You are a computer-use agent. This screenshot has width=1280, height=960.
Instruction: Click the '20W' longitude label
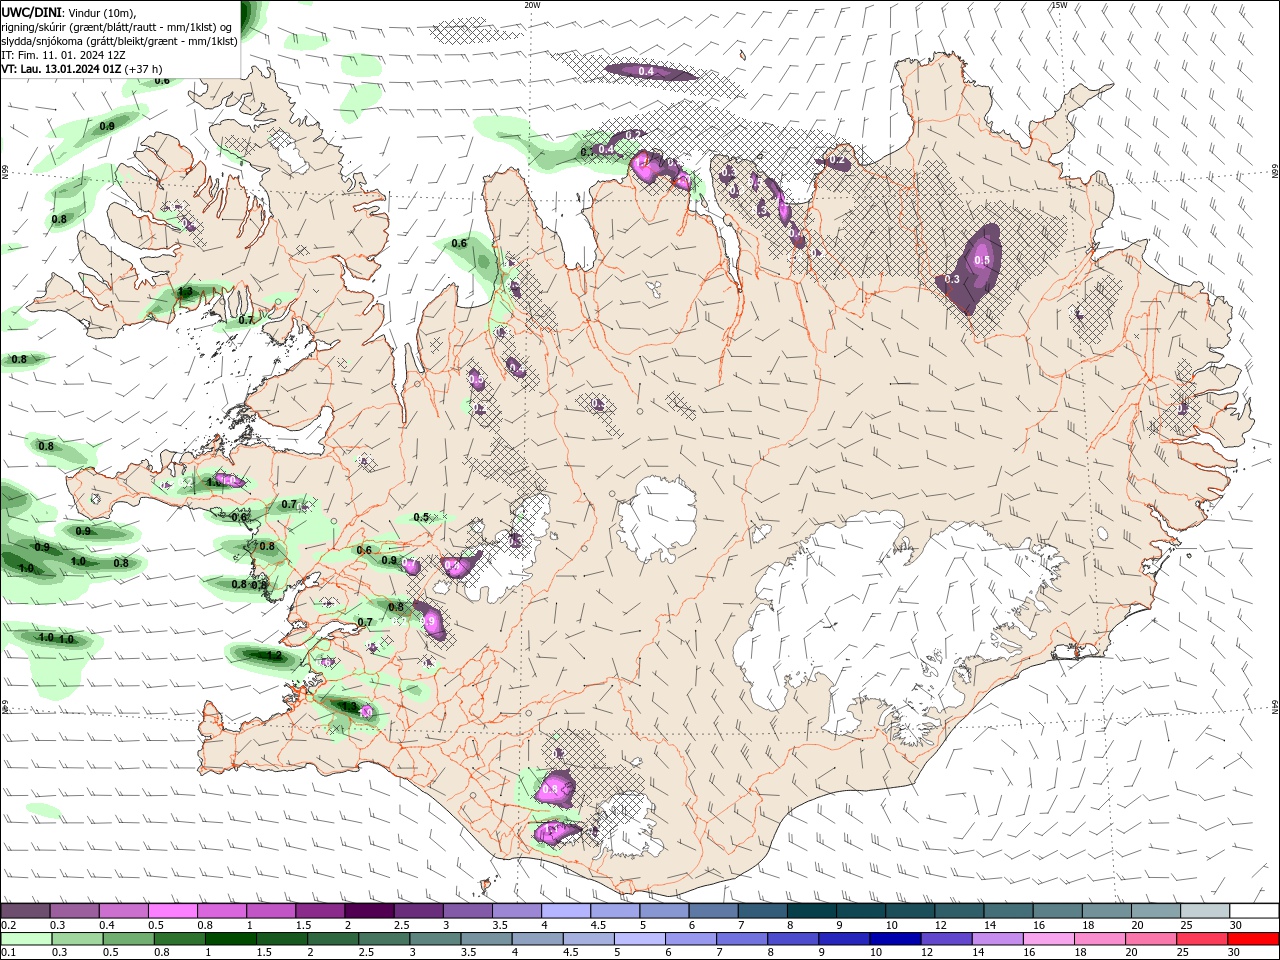(x=532, y=5)
